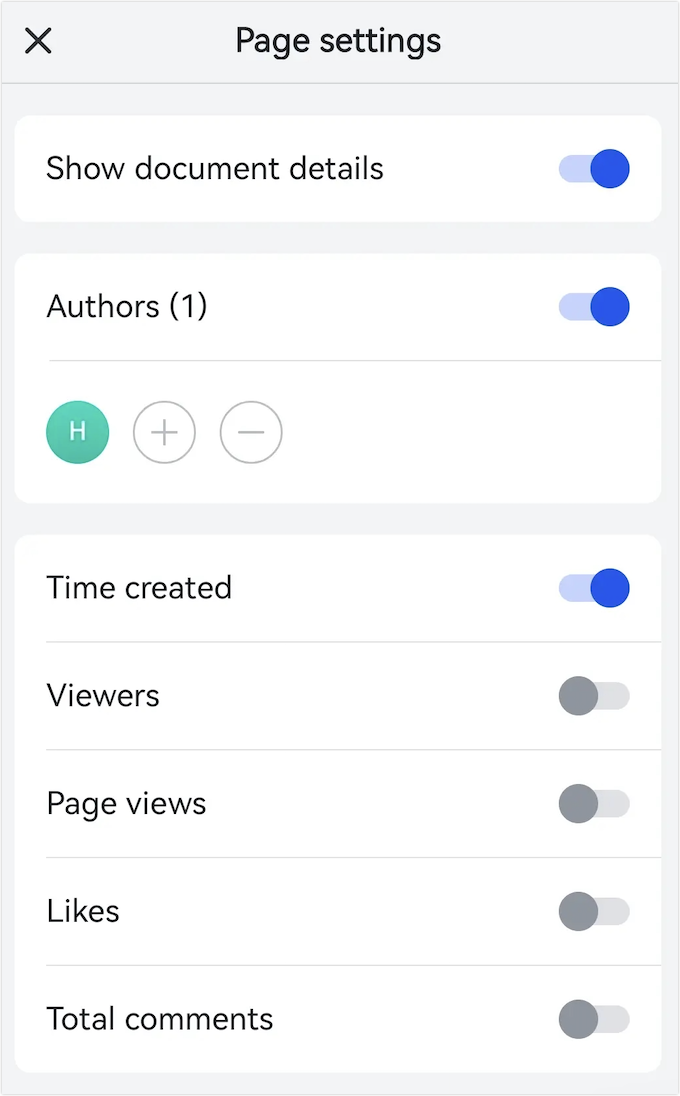Click the green H author avatar
The height and width of the screenshot is (1096, 680).
[x=77, y=432]
